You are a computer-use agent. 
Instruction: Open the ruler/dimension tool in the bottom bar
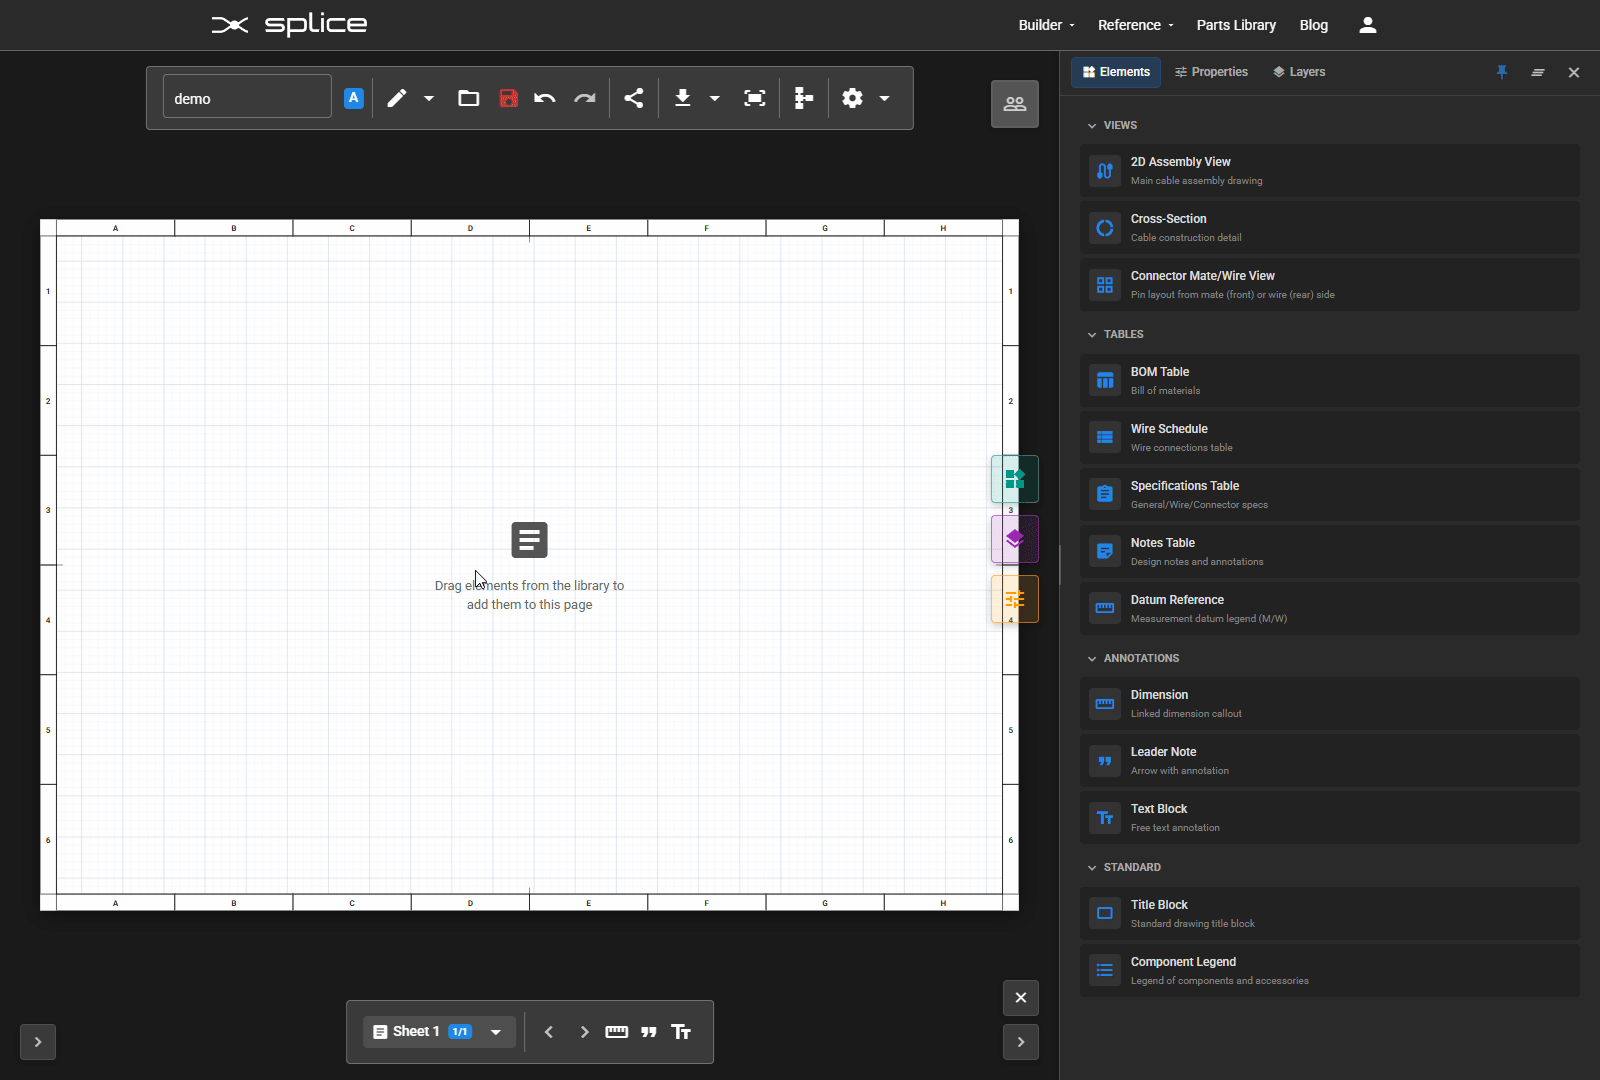point(617,1031)
